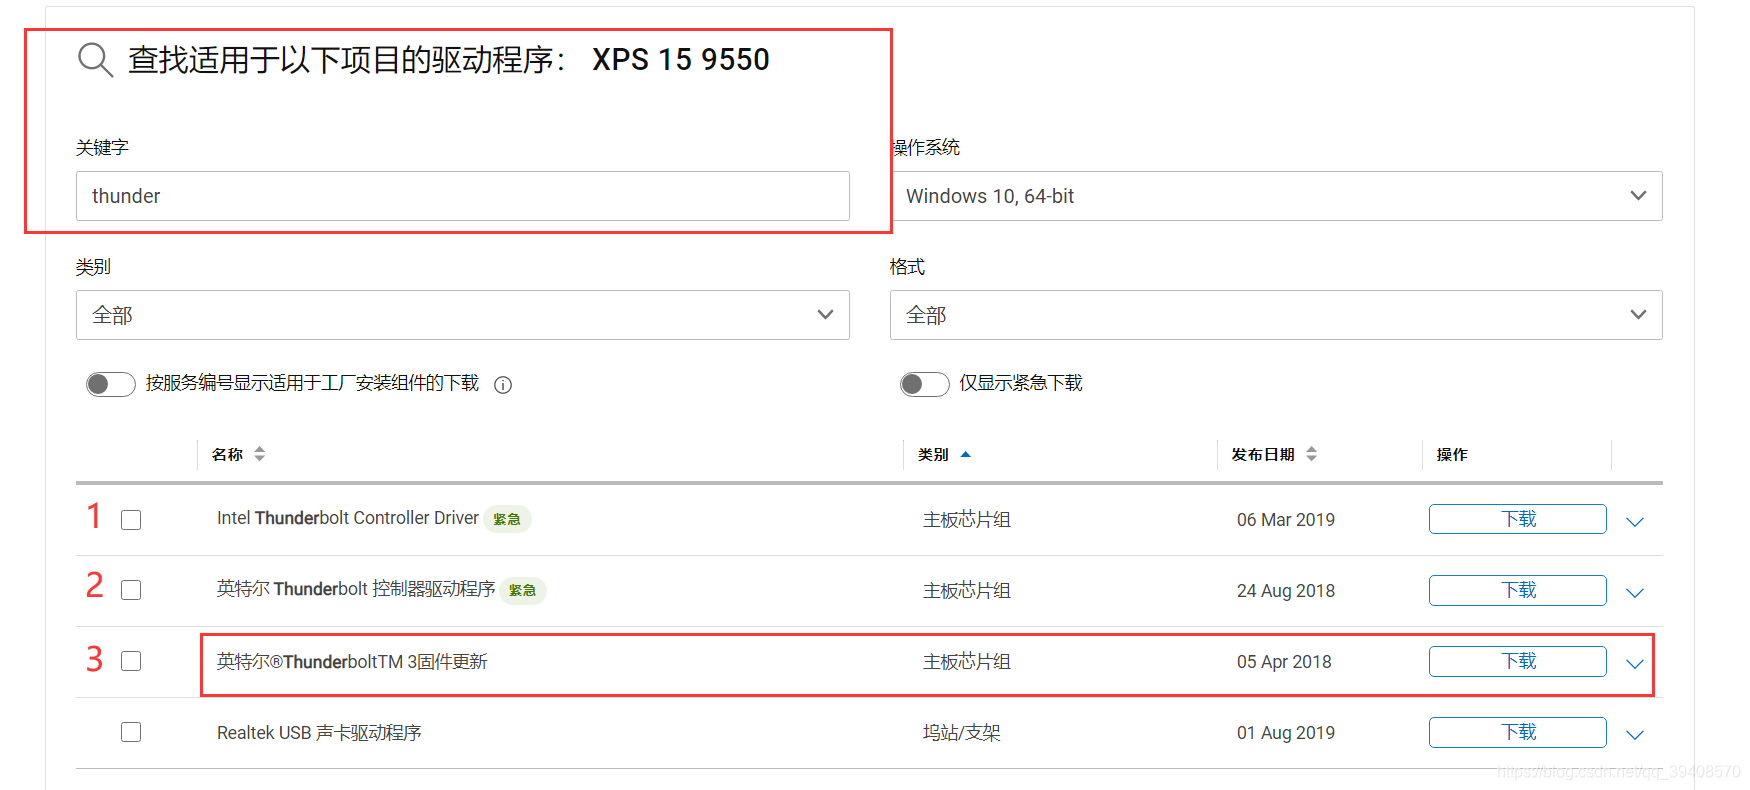Open the 格式 全部 dropdown
Viewport: 1750px width, 790px height.
(1276, 315)
